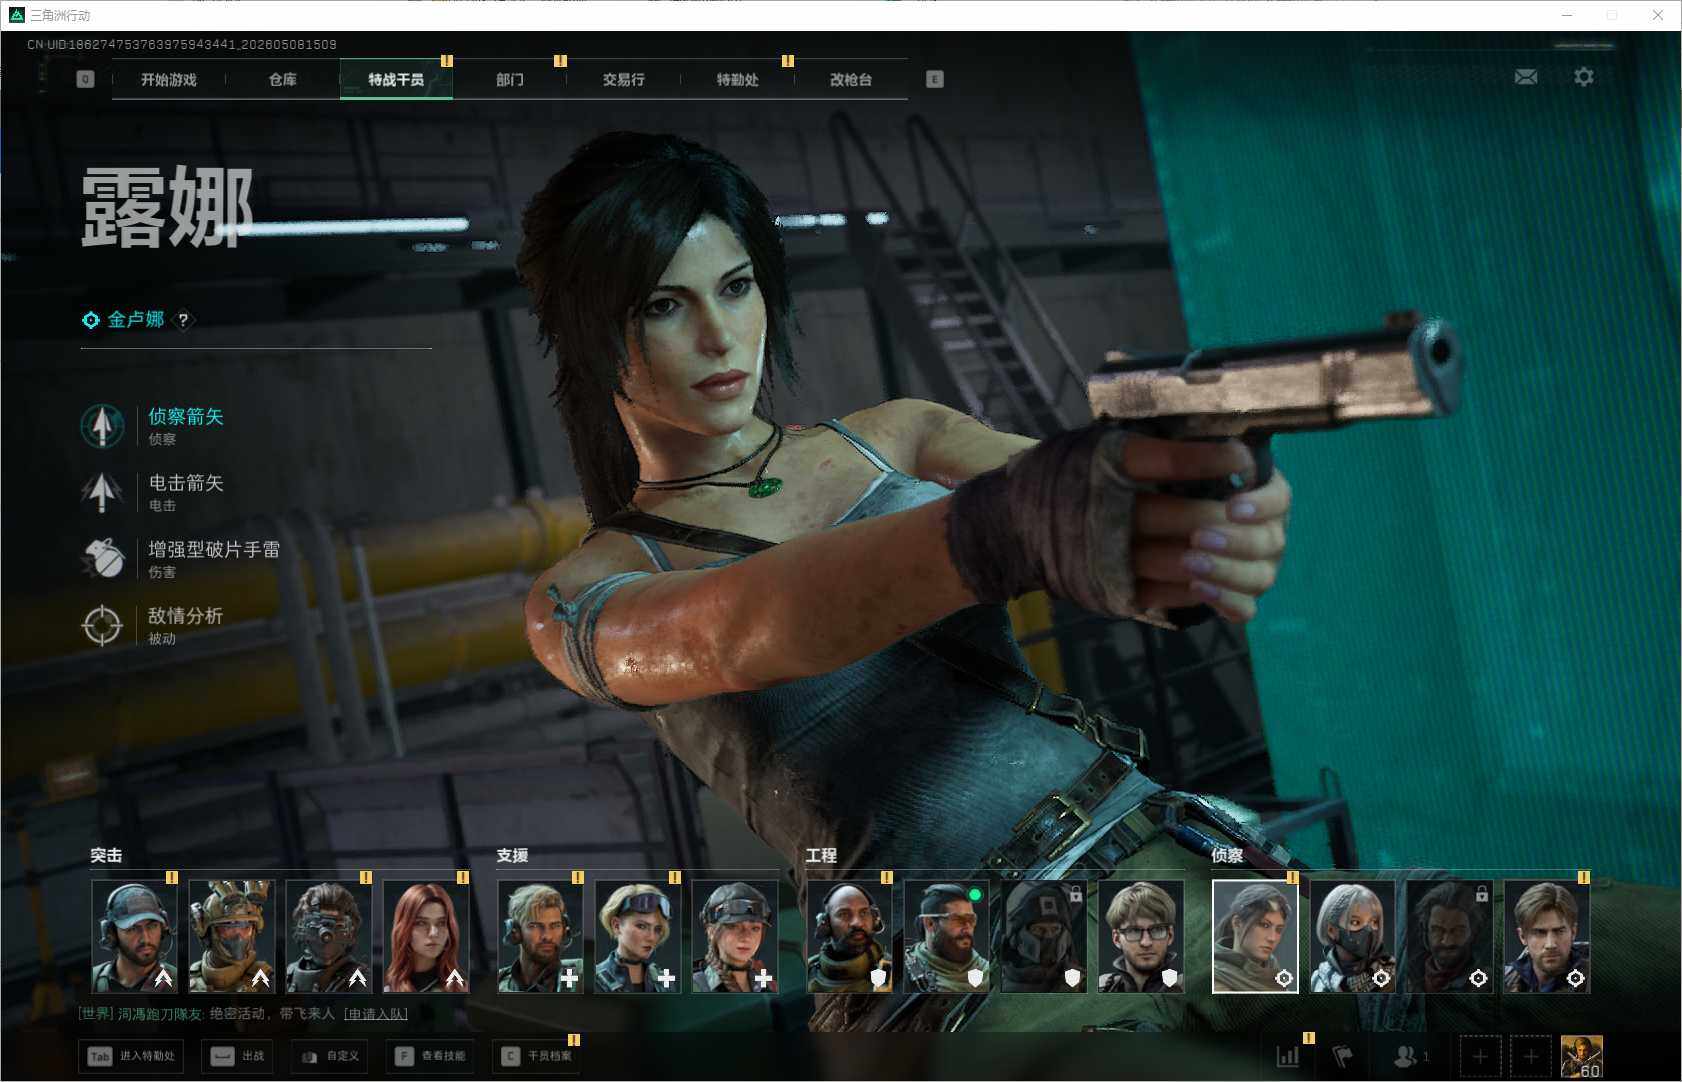
Task: Click the left empty teammate plus slot
Action: [x=1480, y=1056]
